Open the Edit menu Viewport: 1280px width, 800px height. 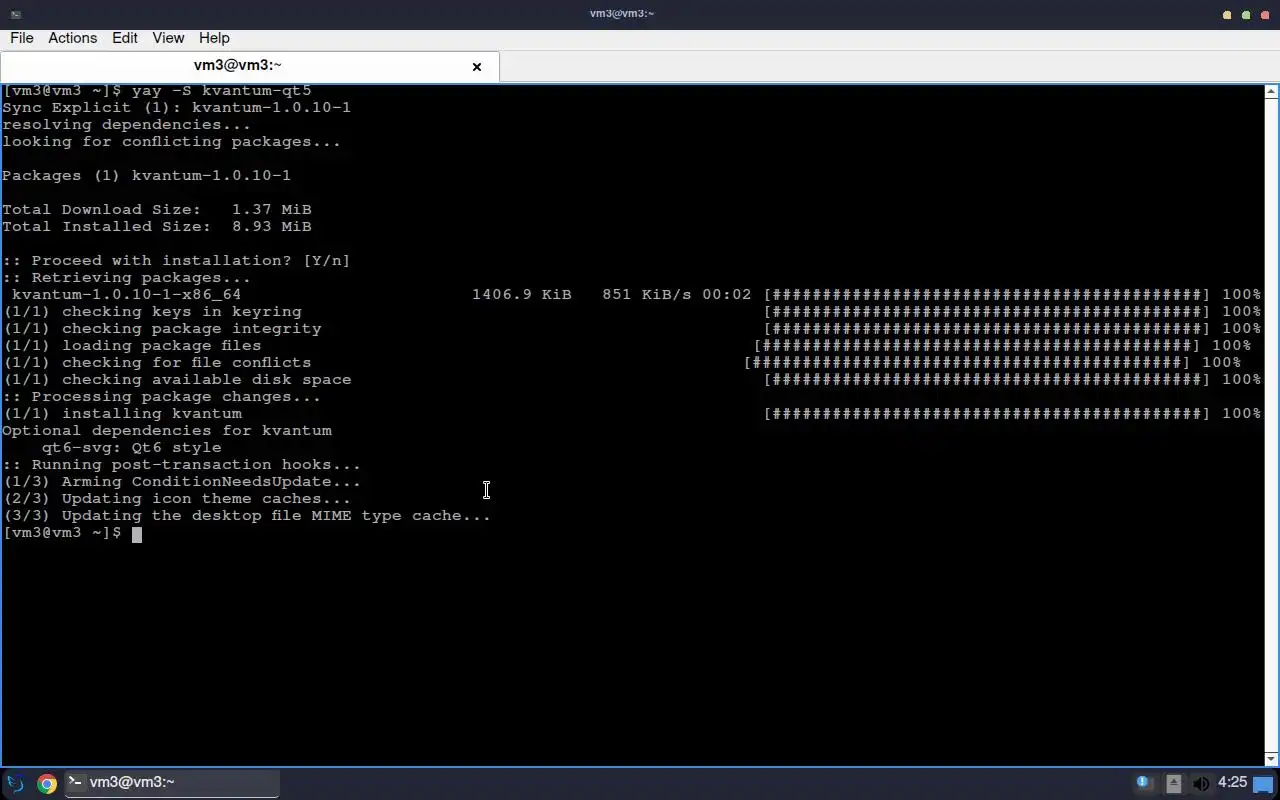tap(125, 38)
